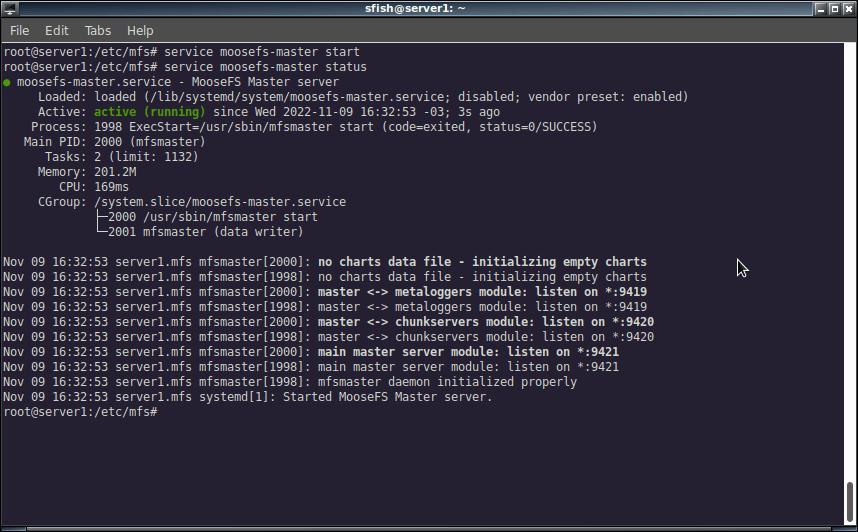This screenshot has width=858, height=532.
Task: Open the Tabs menu
Action: pos(97,31)
